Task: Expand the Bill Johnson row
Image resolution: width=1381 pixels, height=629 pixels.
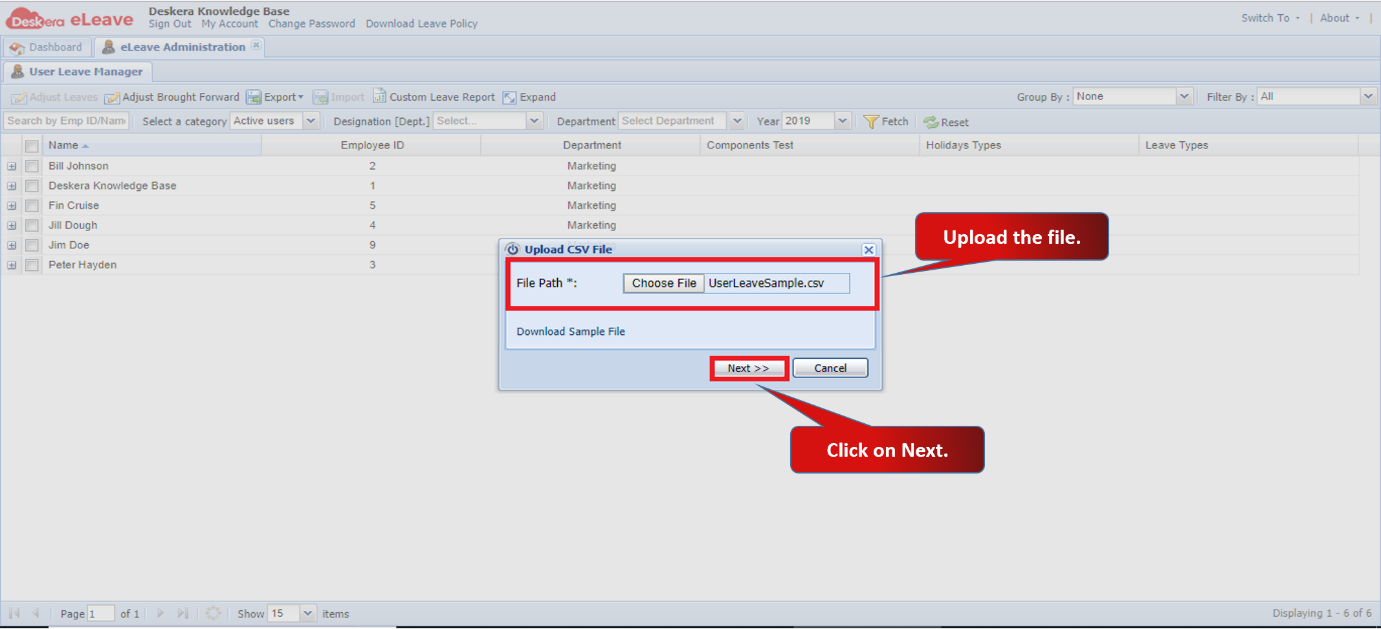Action: click(x=12, y=166)
